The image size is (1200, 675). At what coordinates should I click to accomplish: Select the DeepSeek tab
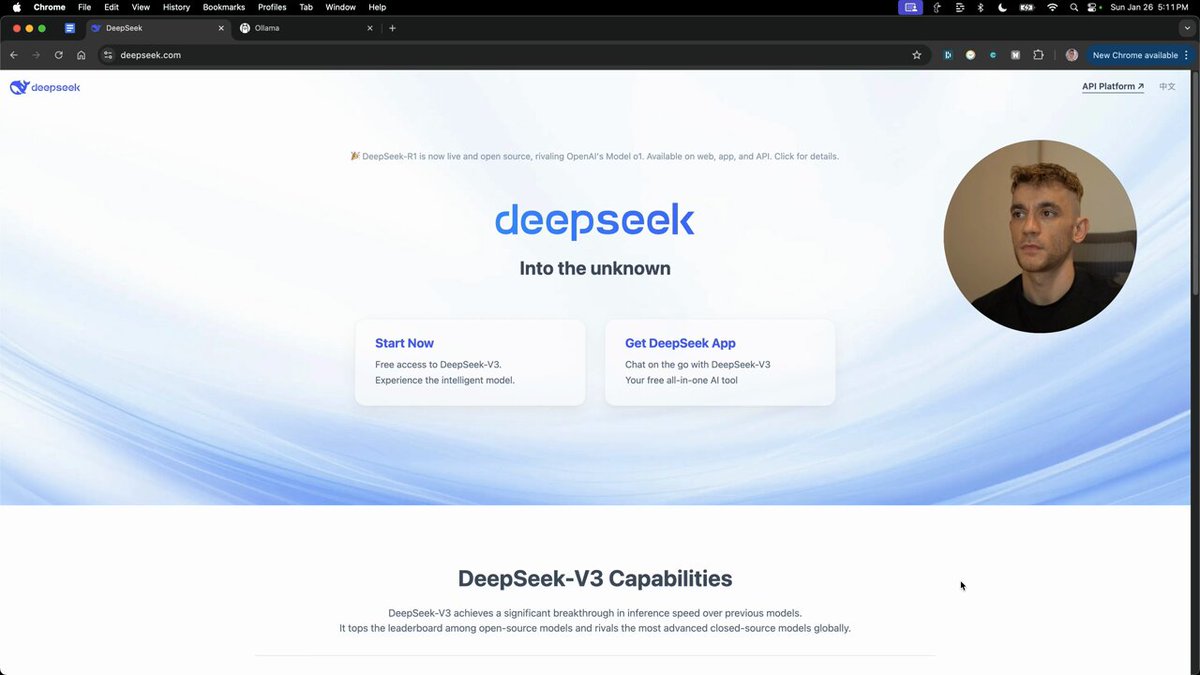pos(157,28)
